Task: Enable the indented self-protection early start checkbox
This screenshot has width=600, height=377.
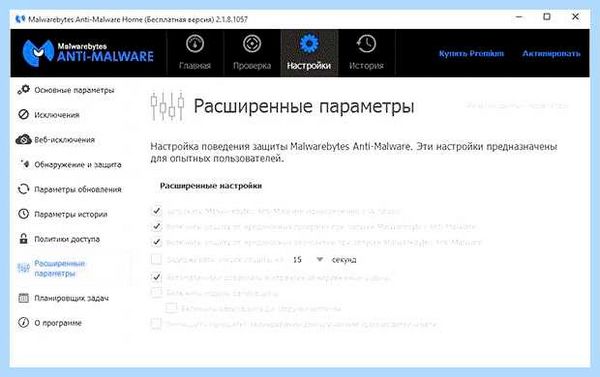Action: 171,308
